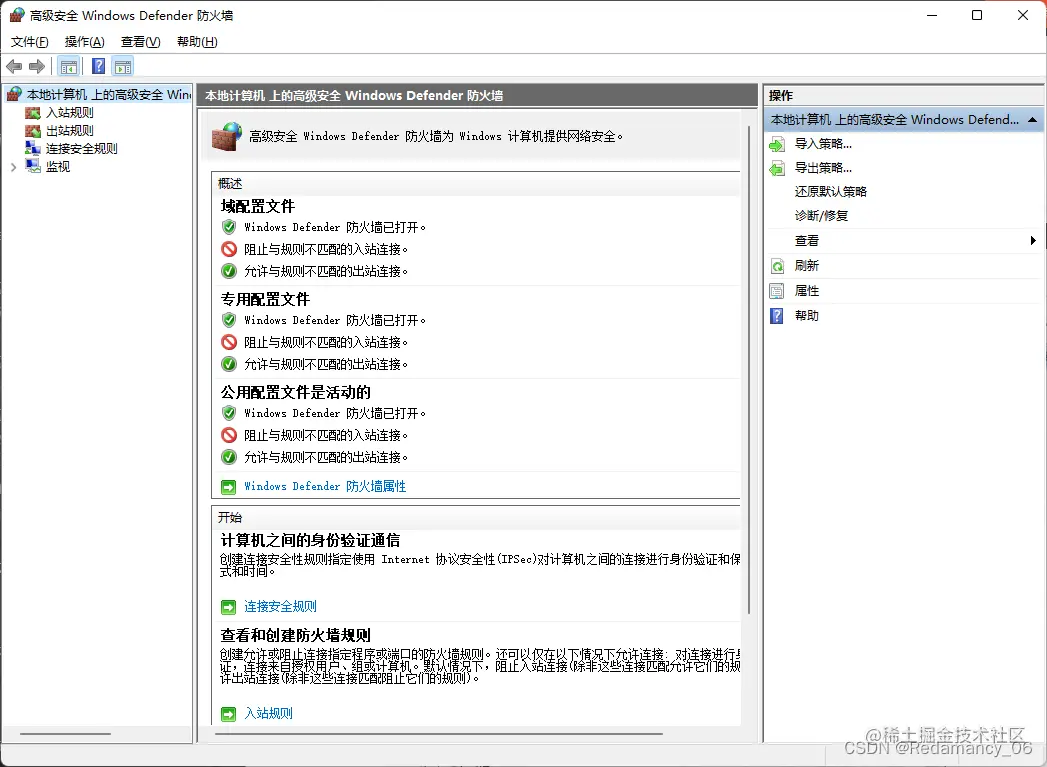The width and height of the screenshot is (1047, 767).
Task: Click the 公用配置文件是活动的 heading
Action: 296,393
